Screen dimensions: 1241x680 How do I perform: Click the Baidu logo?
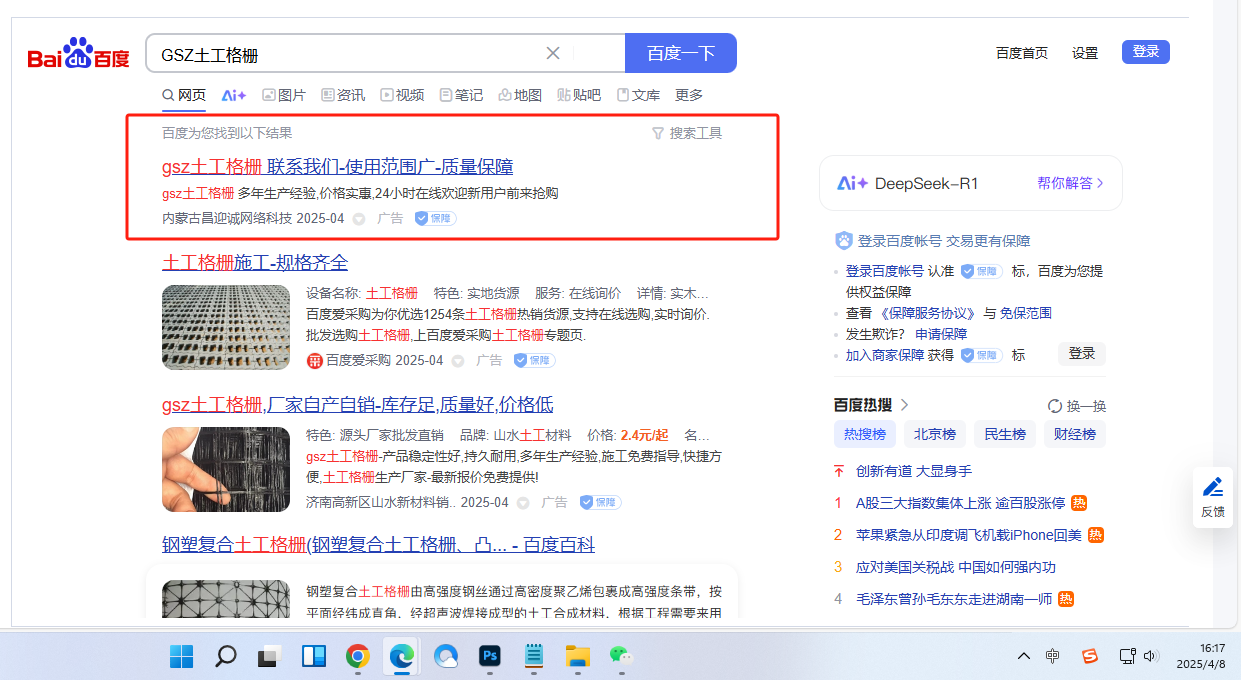point(78,54)
